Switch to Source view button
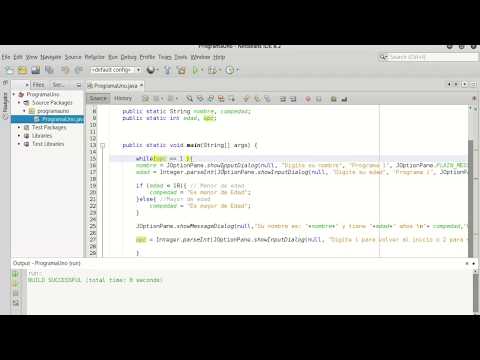Image resolution: width=480 pixels, height=360 pixels. (x=98, y=98)
